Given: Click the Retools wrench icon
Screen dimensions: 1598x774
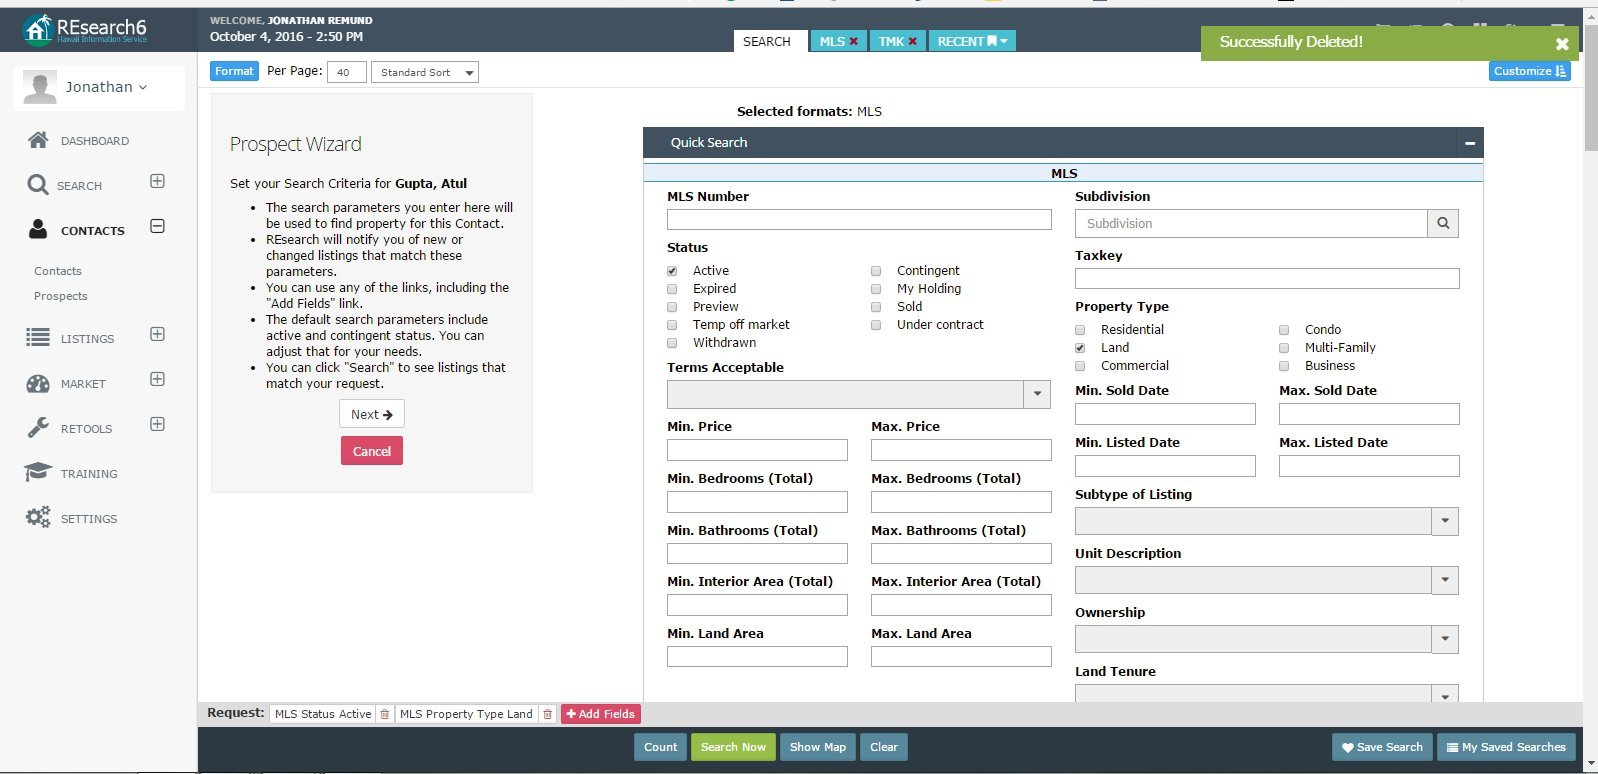Looking at the screenshot, I should coord(38,428).
